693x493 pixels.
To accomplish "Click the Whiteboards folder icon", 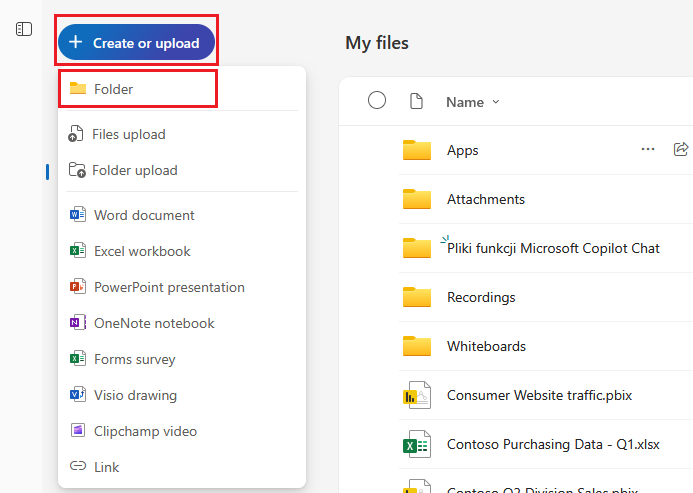I will (417, 346).
